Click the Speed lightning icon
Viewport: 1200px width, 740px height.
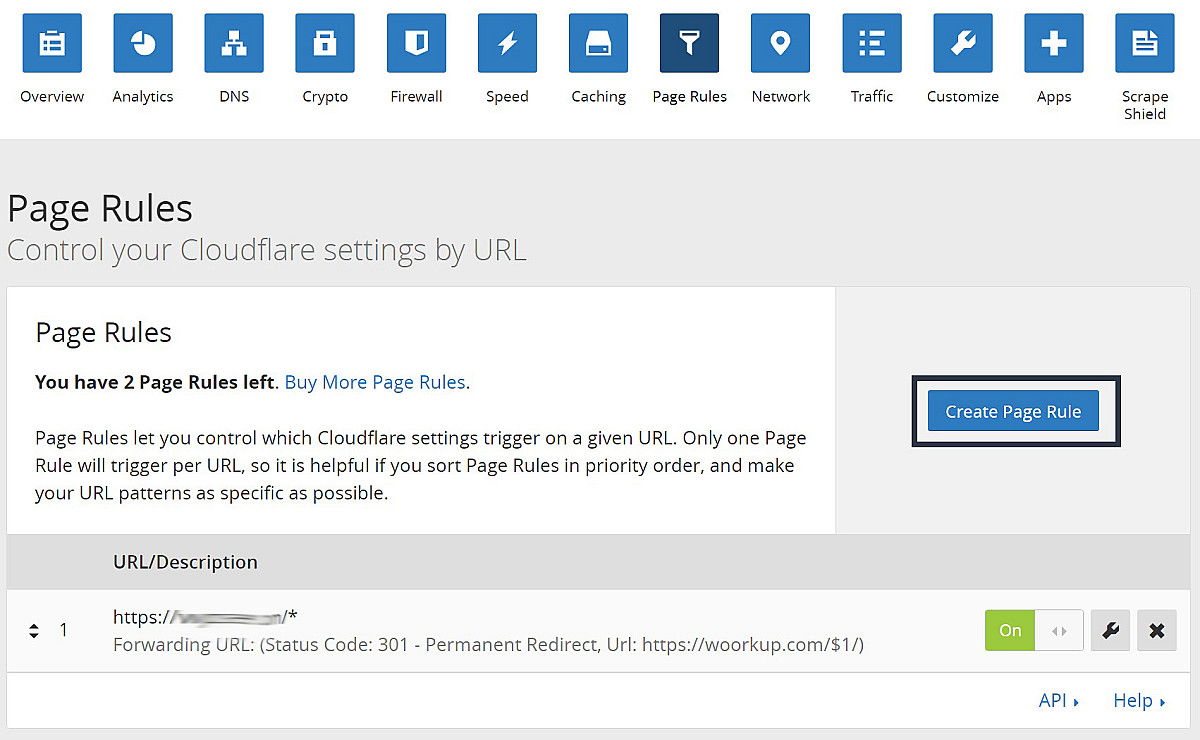coord(507,43)
